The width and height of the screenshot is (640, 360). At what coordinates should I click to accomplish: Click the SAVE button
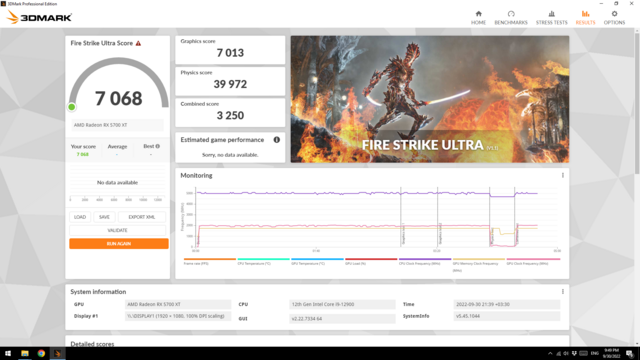(x=104, y=217)
